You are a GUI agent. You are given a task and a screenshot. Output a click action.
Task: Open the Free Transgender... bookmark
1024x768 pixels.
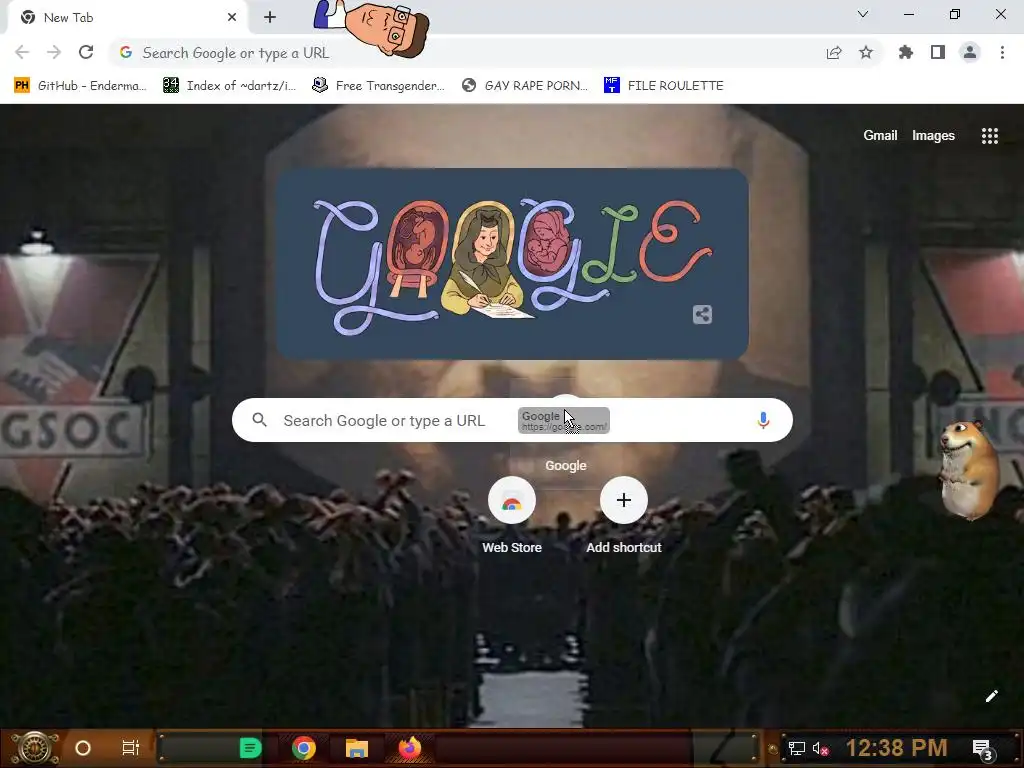pos(378,86)
